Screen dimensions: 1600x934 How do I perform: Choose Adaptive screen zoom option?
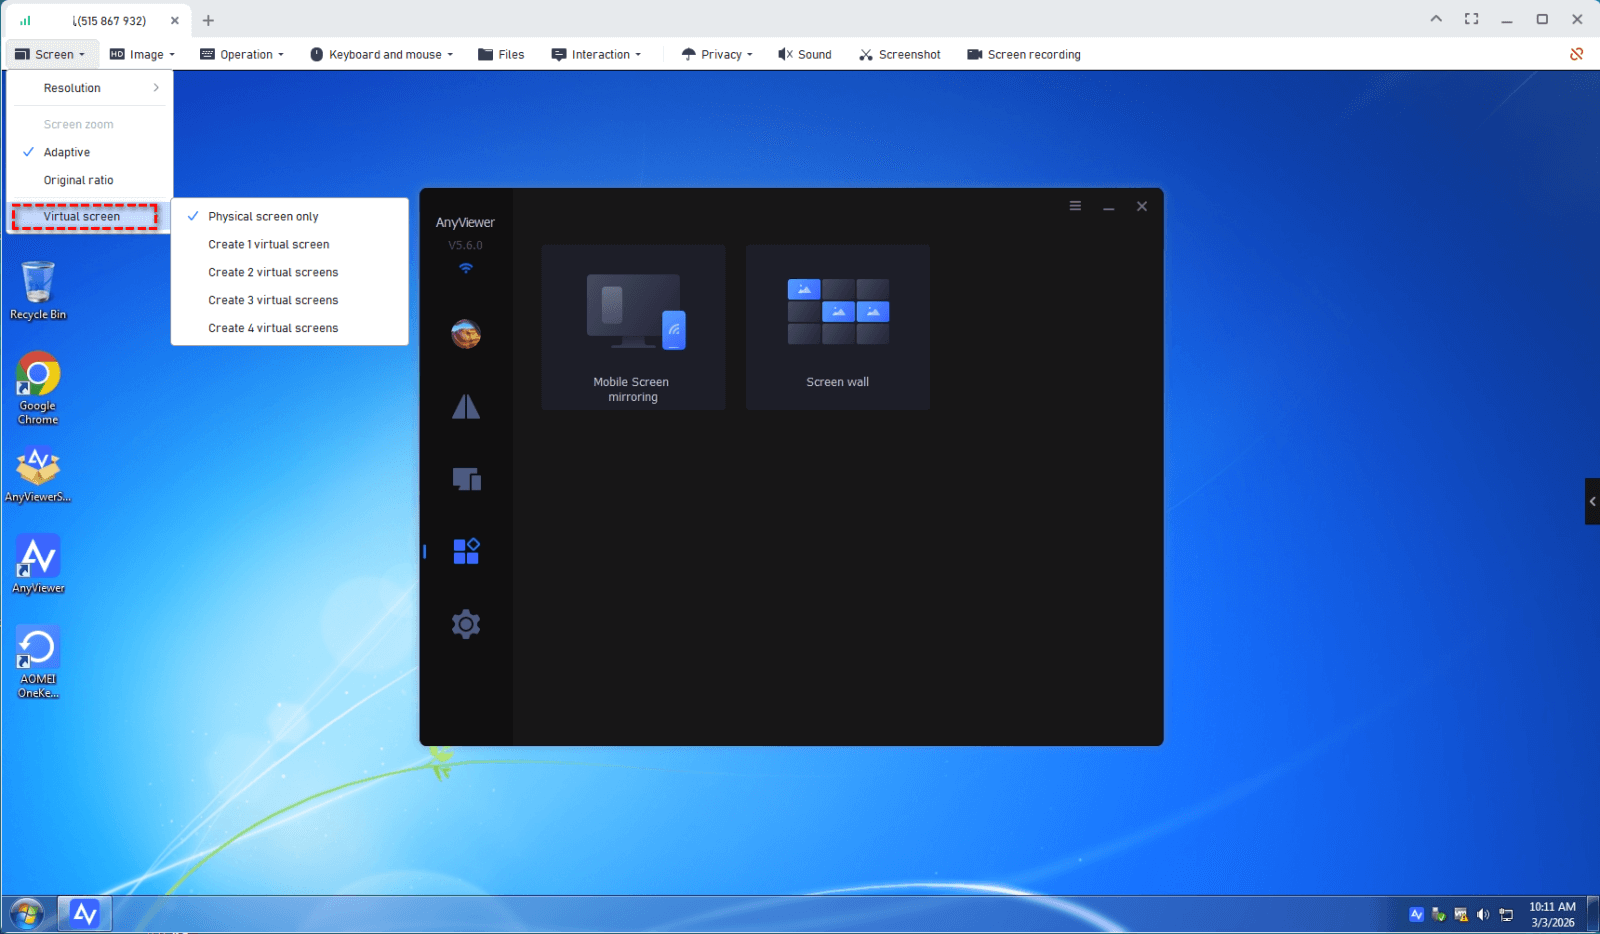coord(67,152)
